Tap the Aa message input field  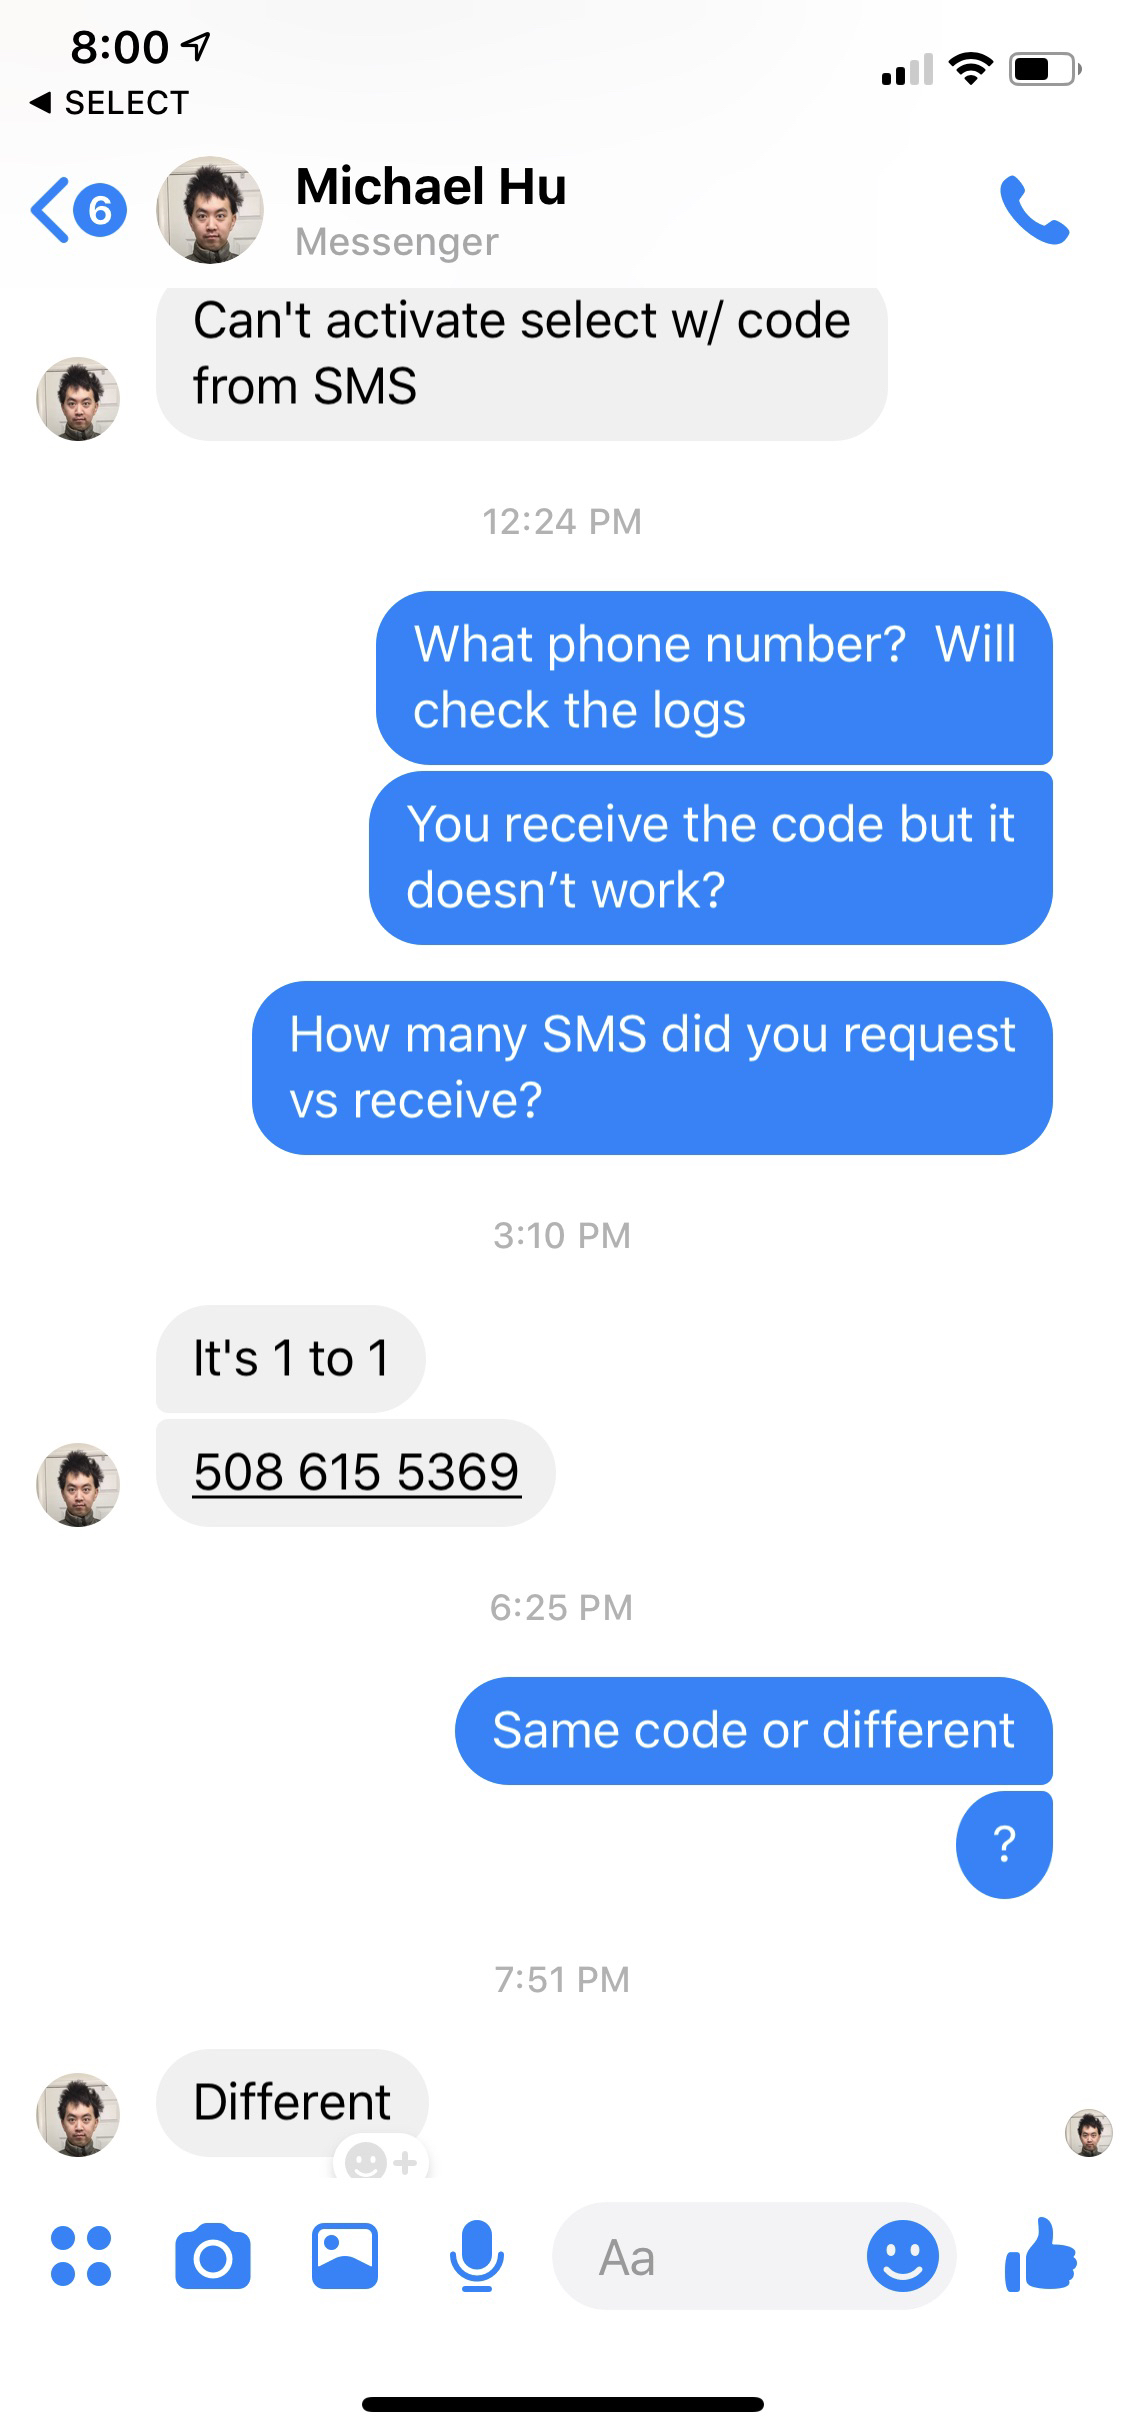(x=710, y=2256)
